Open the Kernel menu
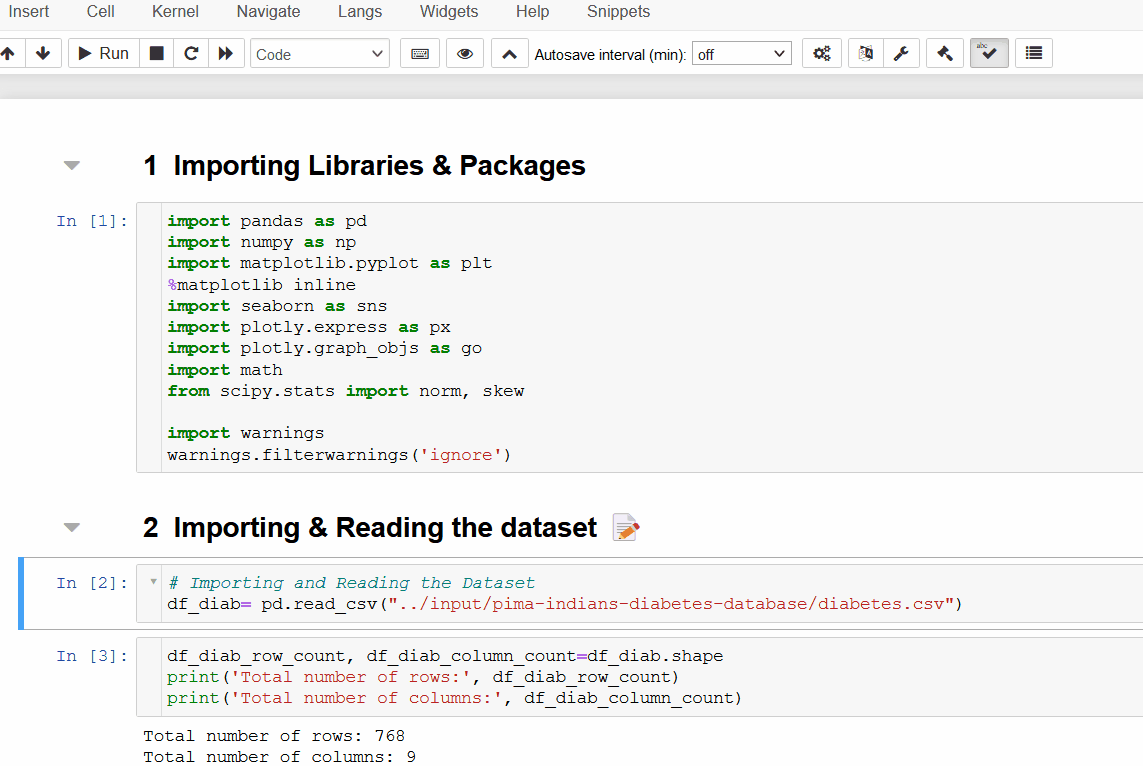The height and width of the screenshot is (766, 1143). [x=175, y=12]
